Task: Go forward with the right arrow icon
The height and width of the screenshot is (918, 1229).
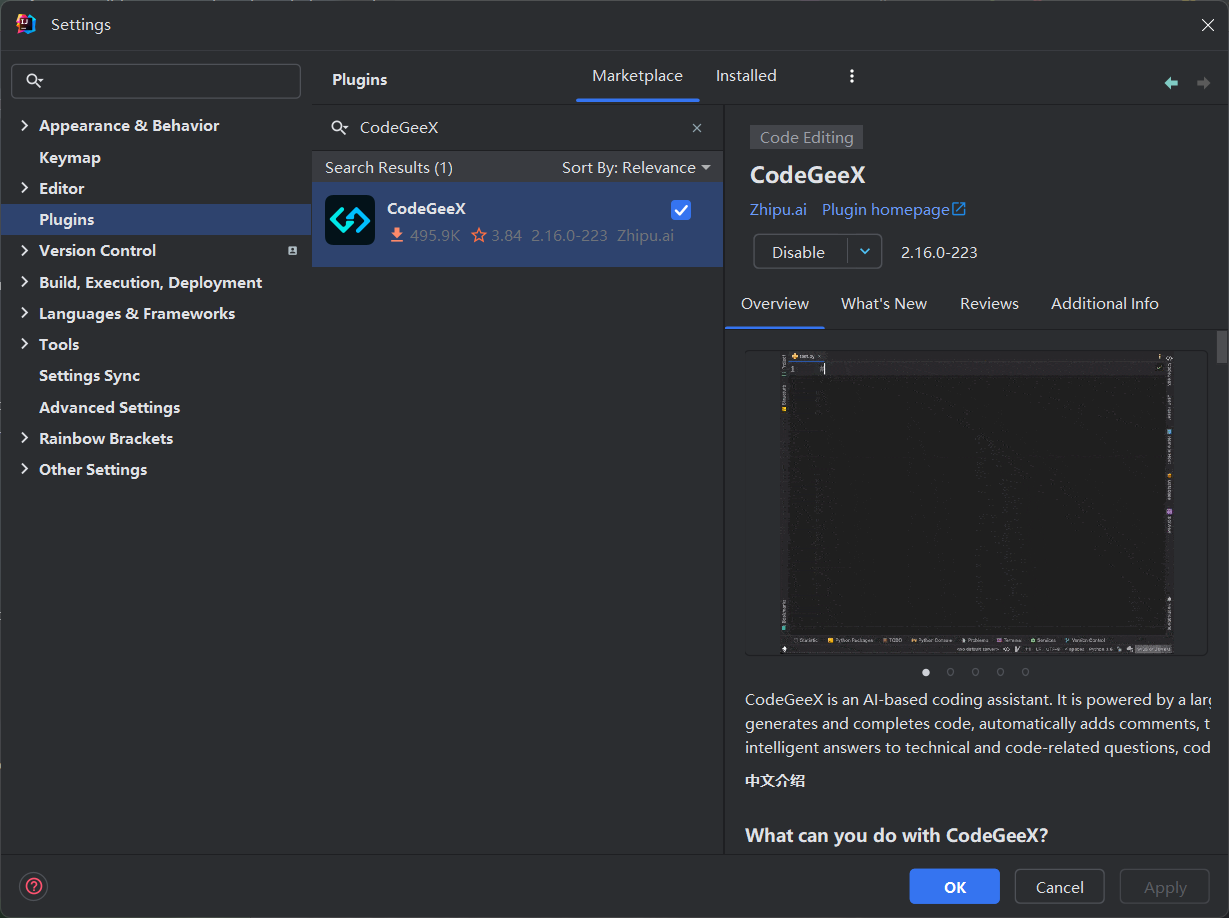Action: coord(1203,83)
